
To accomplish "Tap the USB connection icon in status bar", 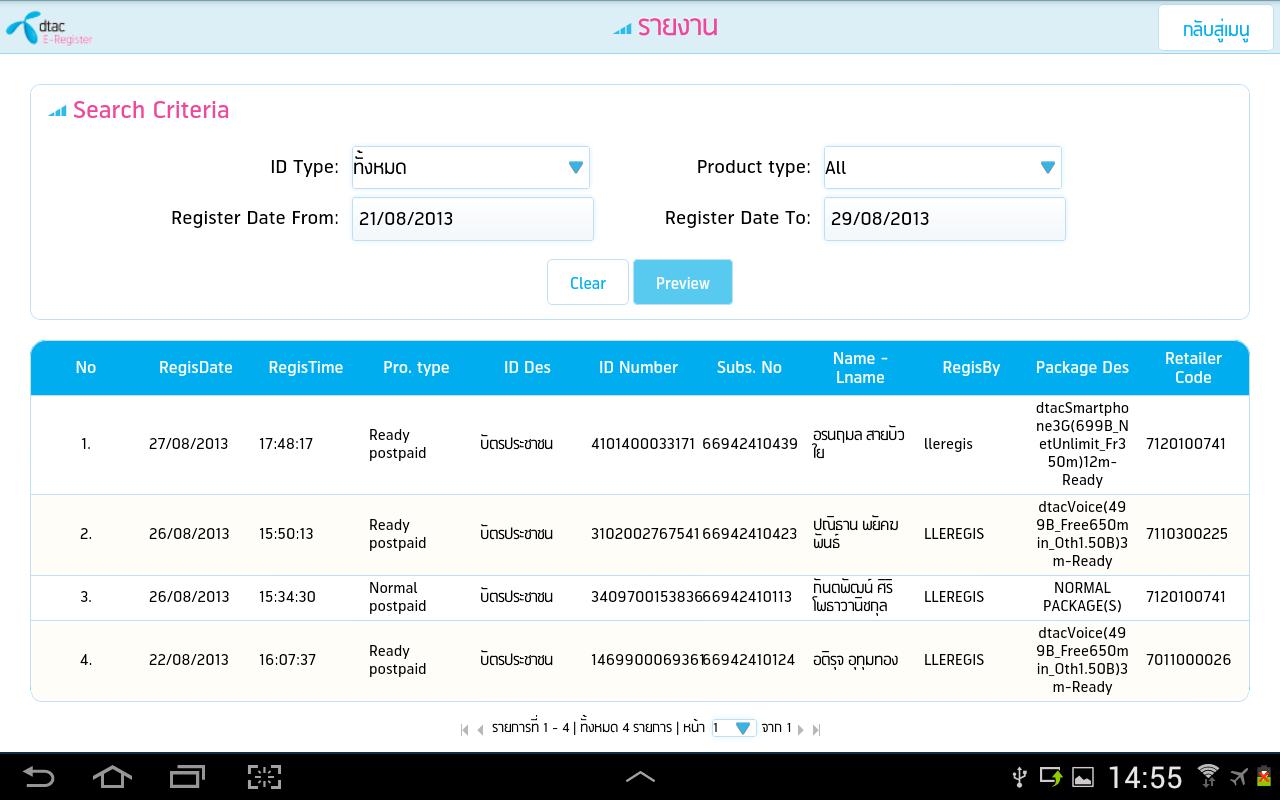I will (1018, 777).
